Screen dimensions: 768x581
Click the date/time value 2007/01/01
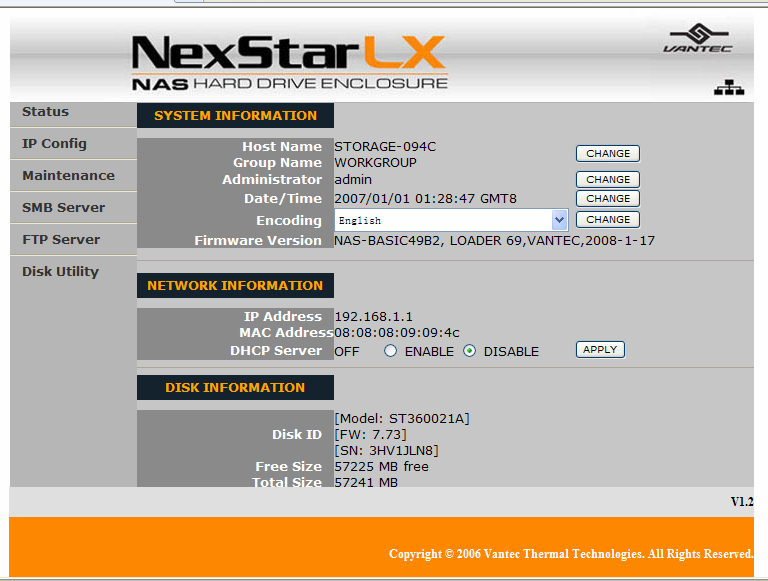click(426, 198)
